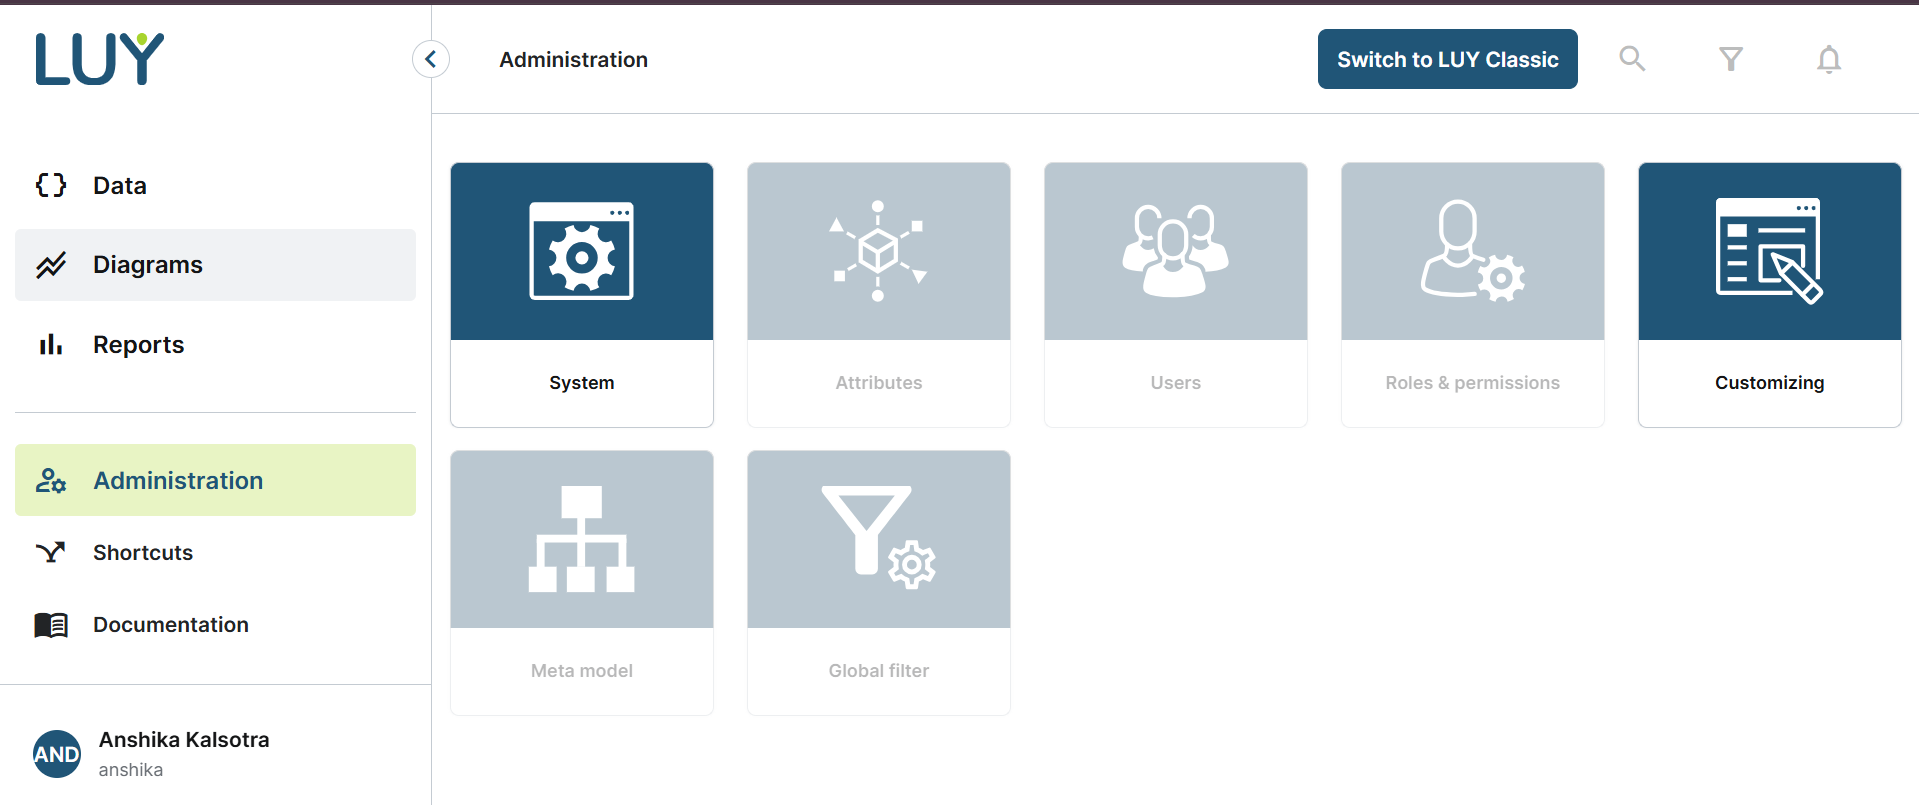
Task: Open the notifications bell
Action: [1828, 60]
